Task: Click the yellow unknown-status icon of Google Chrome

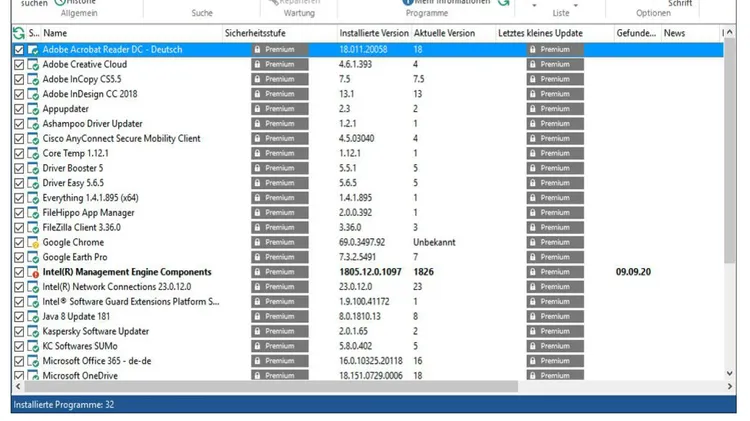Action: (x=33, y=243)
